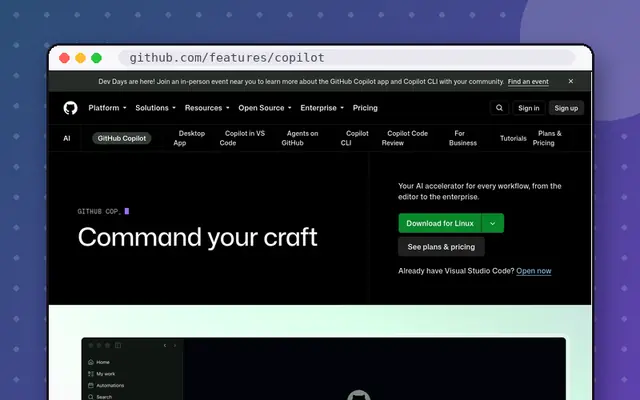Click the Command your craft heading

pos(198,238)
